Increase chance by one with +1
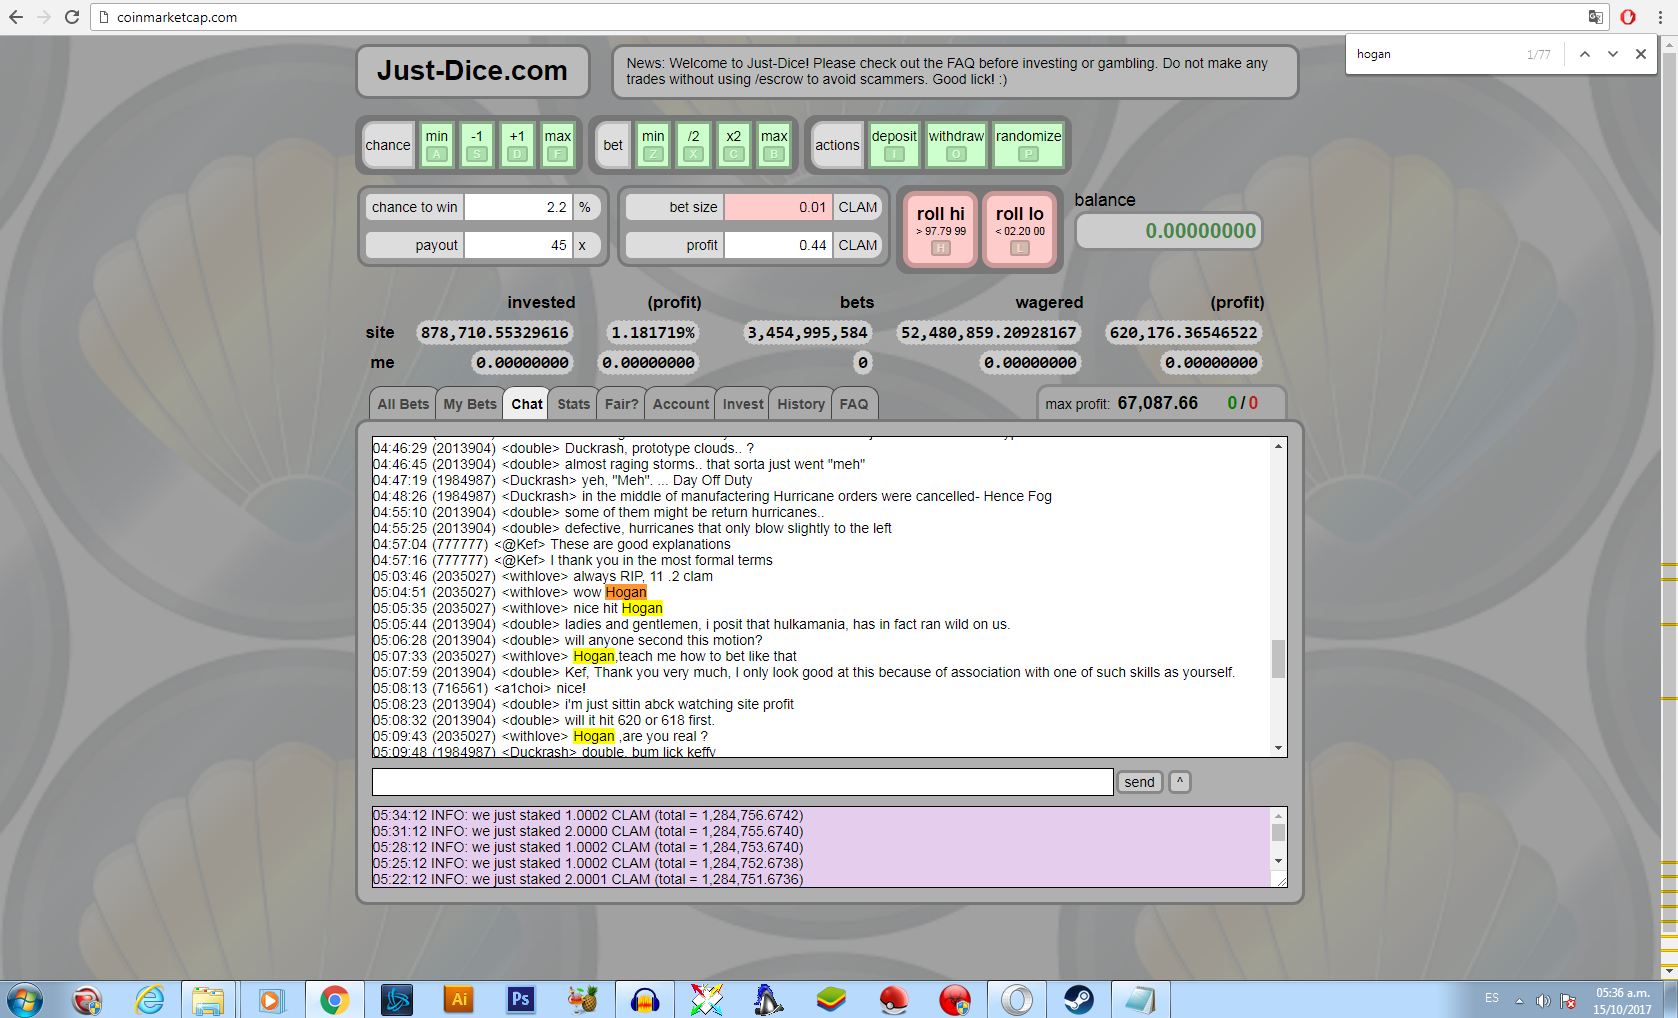The width and height of the screenshot is (1678, 1018). (x=517, y=145)
